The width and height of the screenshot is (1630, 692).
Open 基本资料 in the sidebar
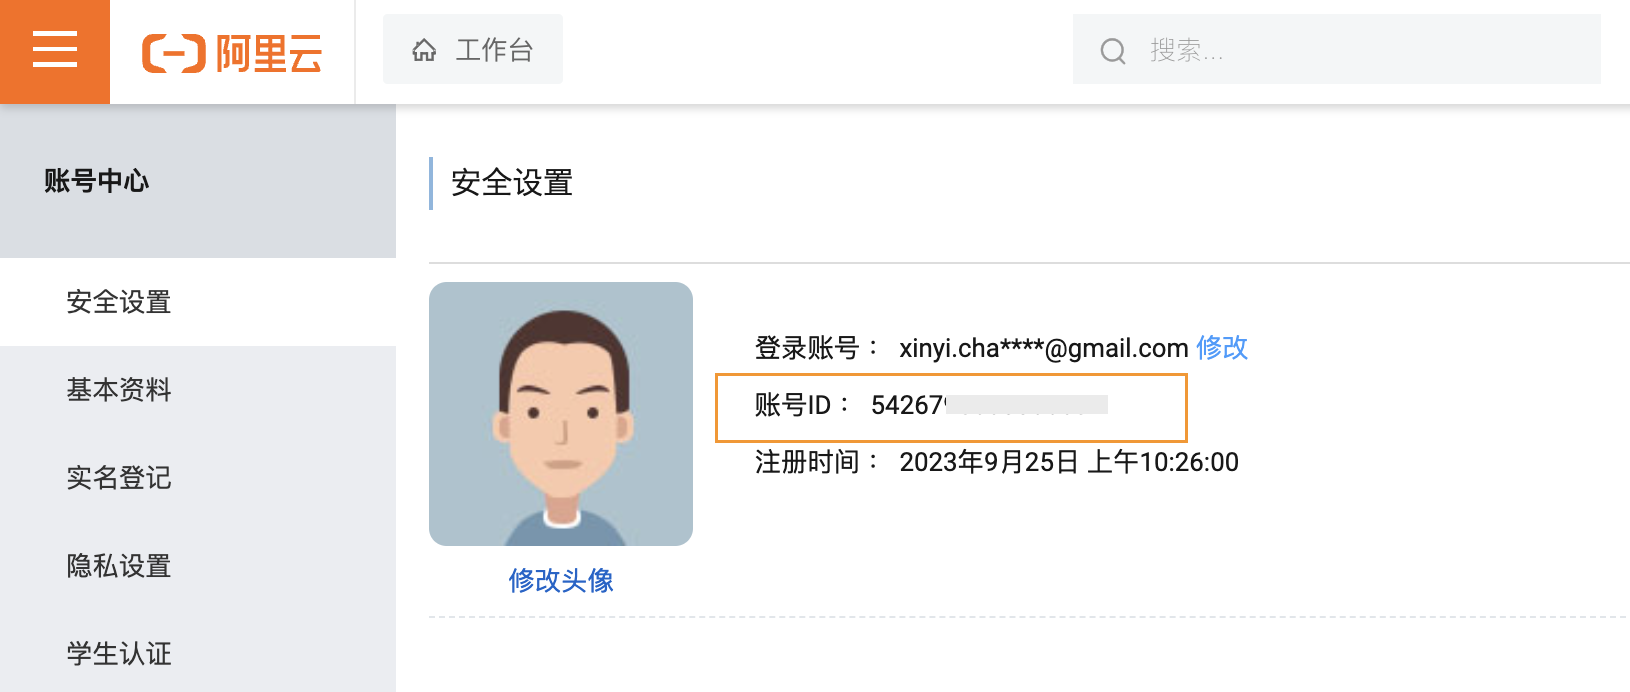pos(198,390)
